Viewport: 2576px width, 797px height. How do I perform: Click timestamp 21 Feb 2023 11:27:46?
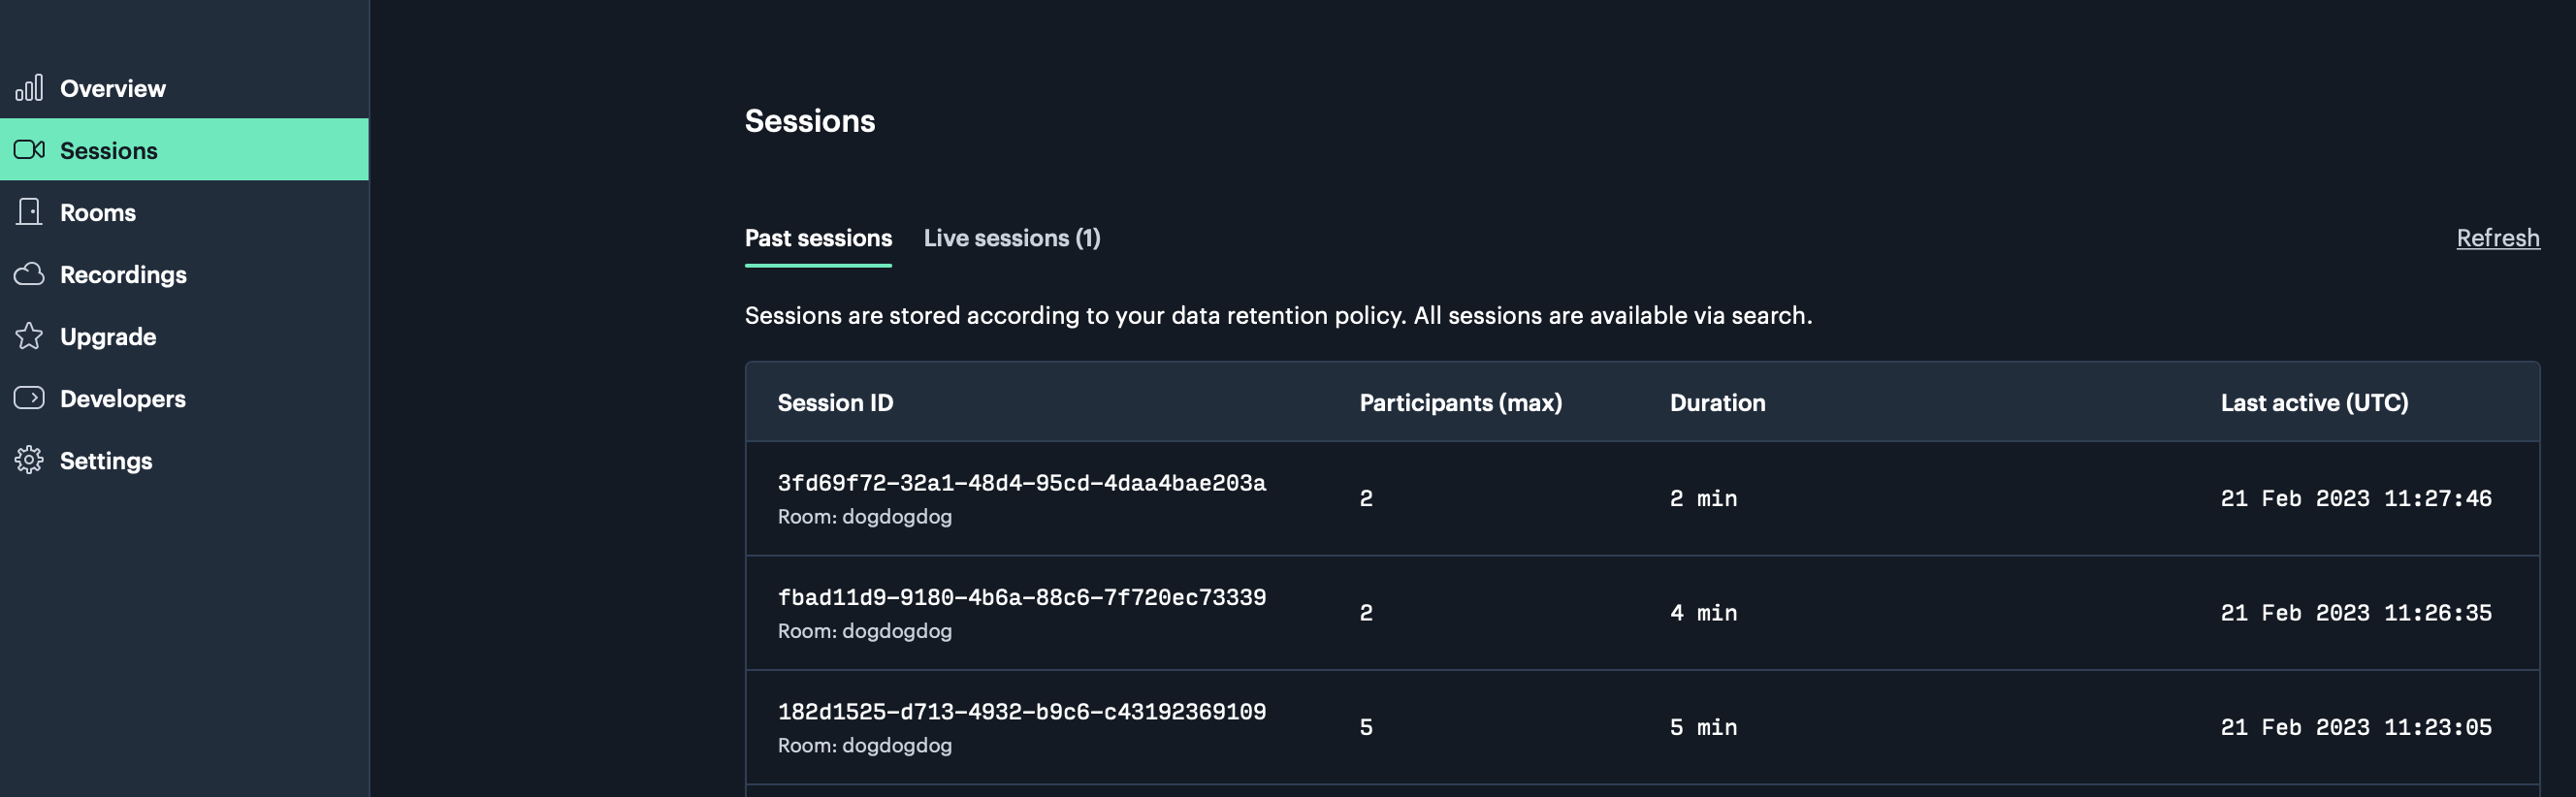click(2356, 498)
